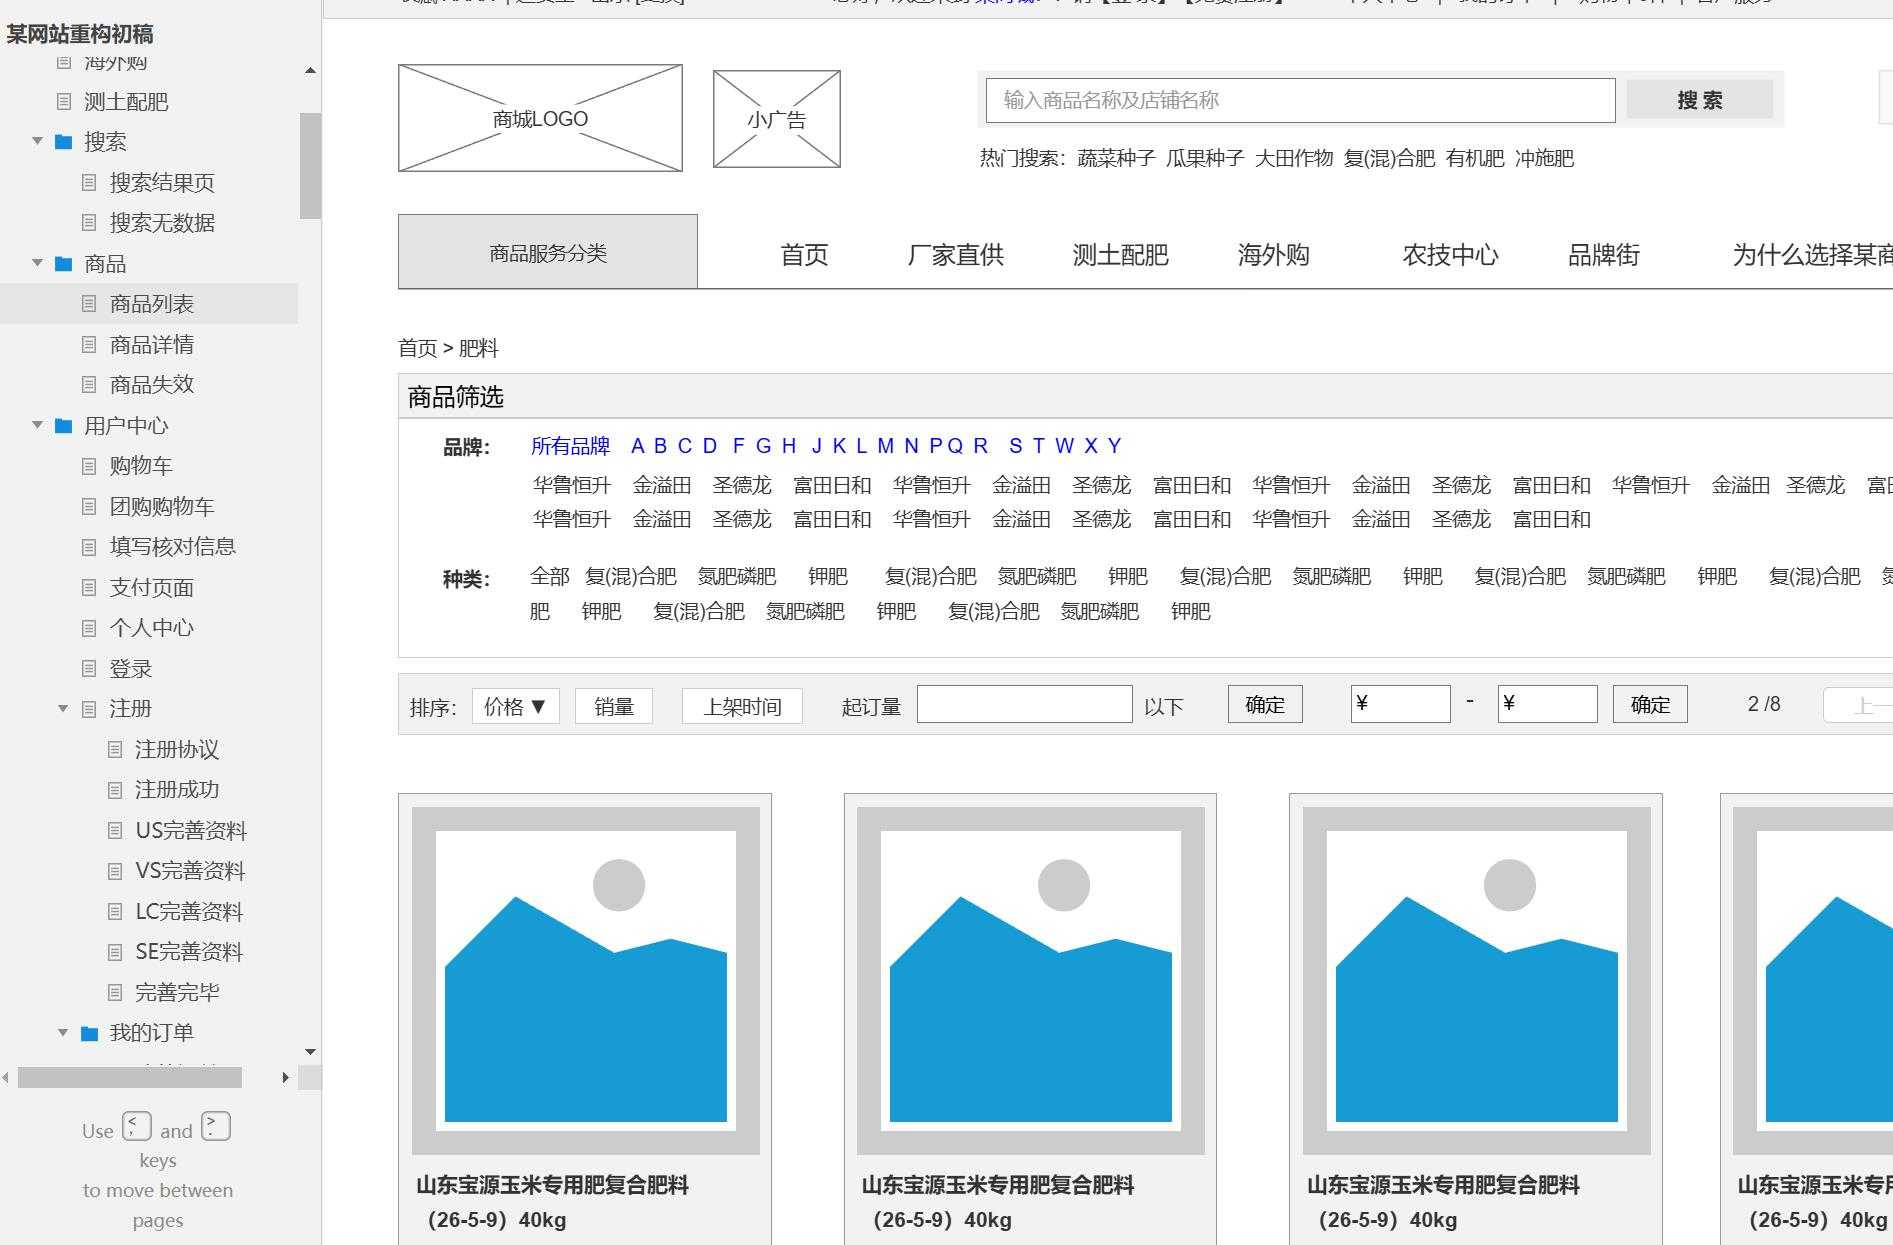
Task: Click the 所有品牌 link in filters
Action: pyautogui.click(x=570, y=446)
